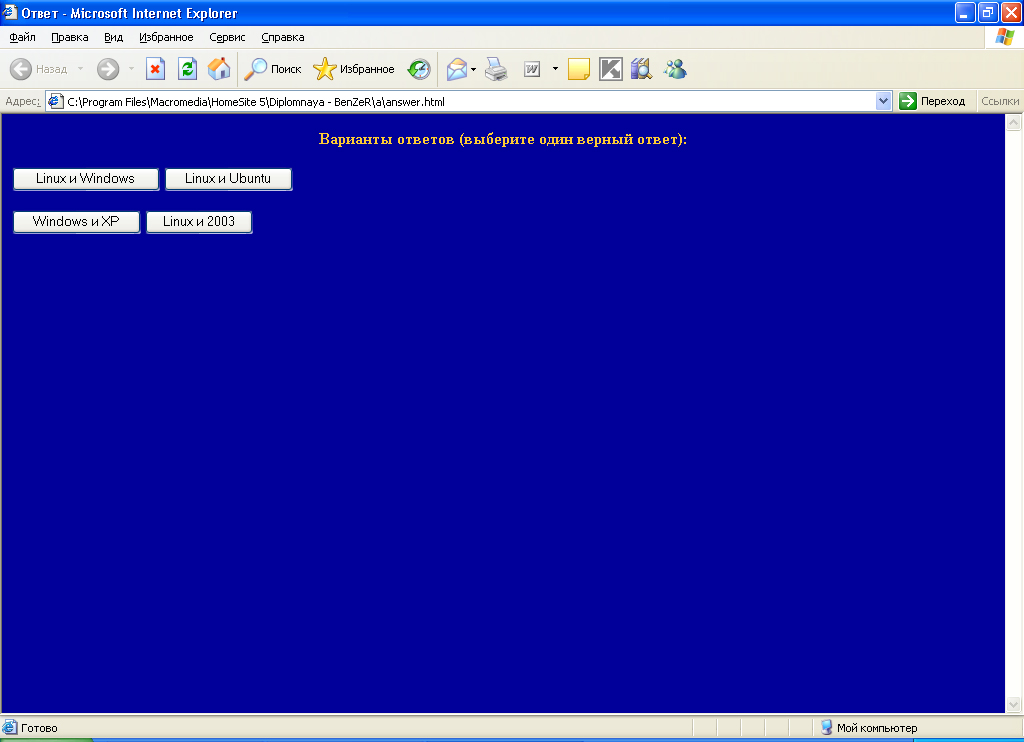Click the Mail envelope icon
The image size is (1024, 742).
pyautogui.click(x=457, y=69)
